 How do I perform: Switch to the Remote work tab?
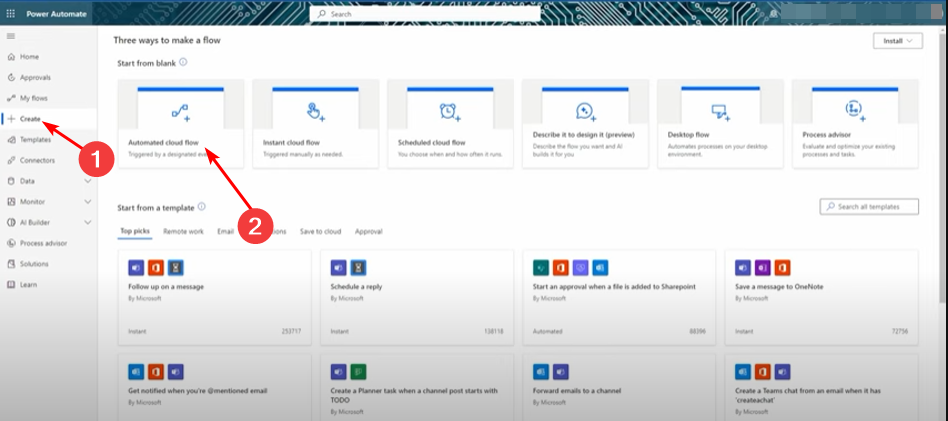coord(183,232)
